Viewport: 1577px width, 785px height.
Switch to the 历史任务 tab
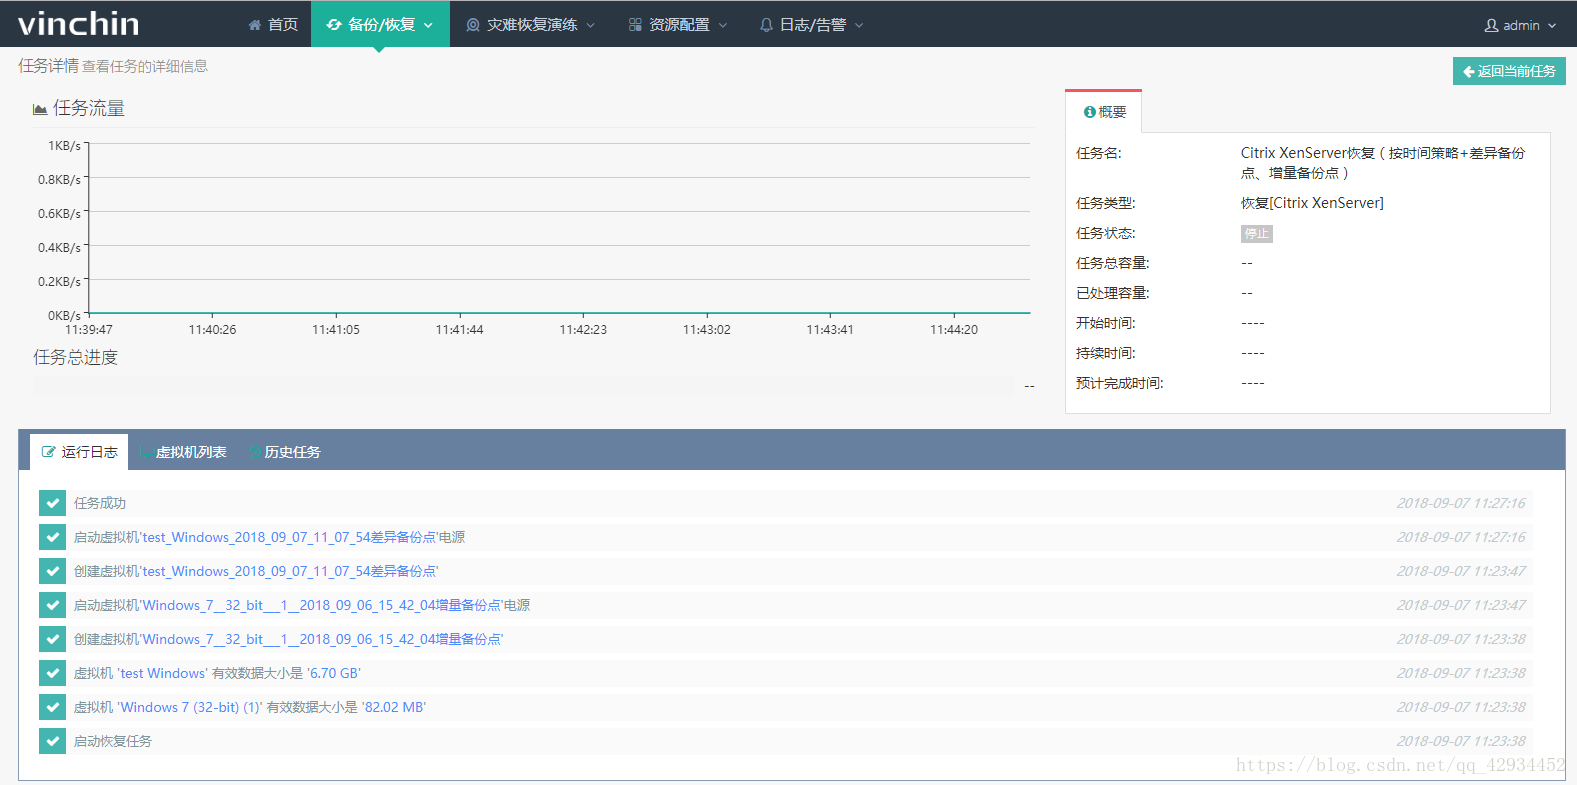[285, 452]
